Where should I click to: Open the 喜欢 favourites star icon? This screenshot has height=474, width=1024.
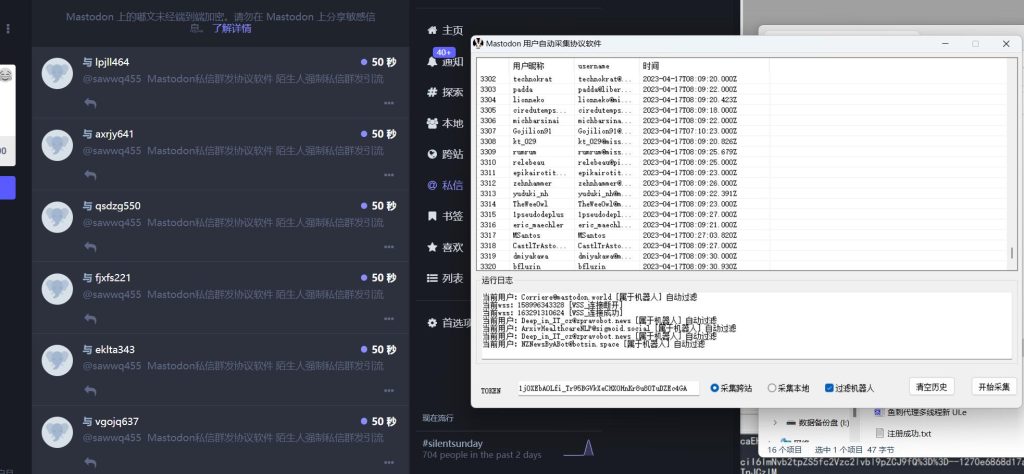pyautogui.click(x=432, y=247)
